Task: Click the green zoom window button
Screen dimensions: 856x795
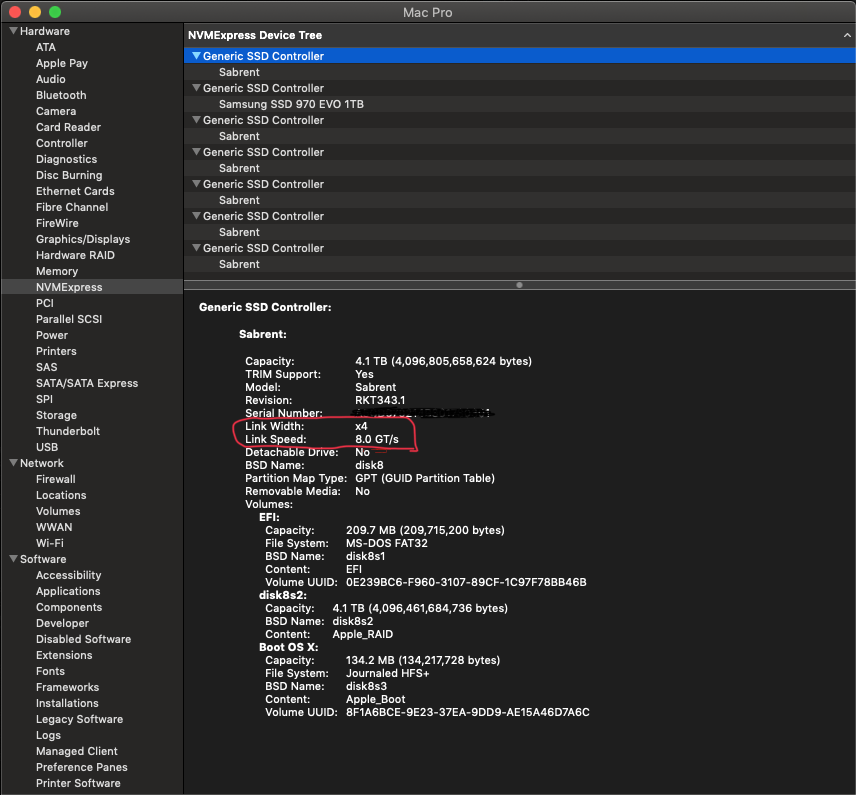Action: [x=55, y=12]
